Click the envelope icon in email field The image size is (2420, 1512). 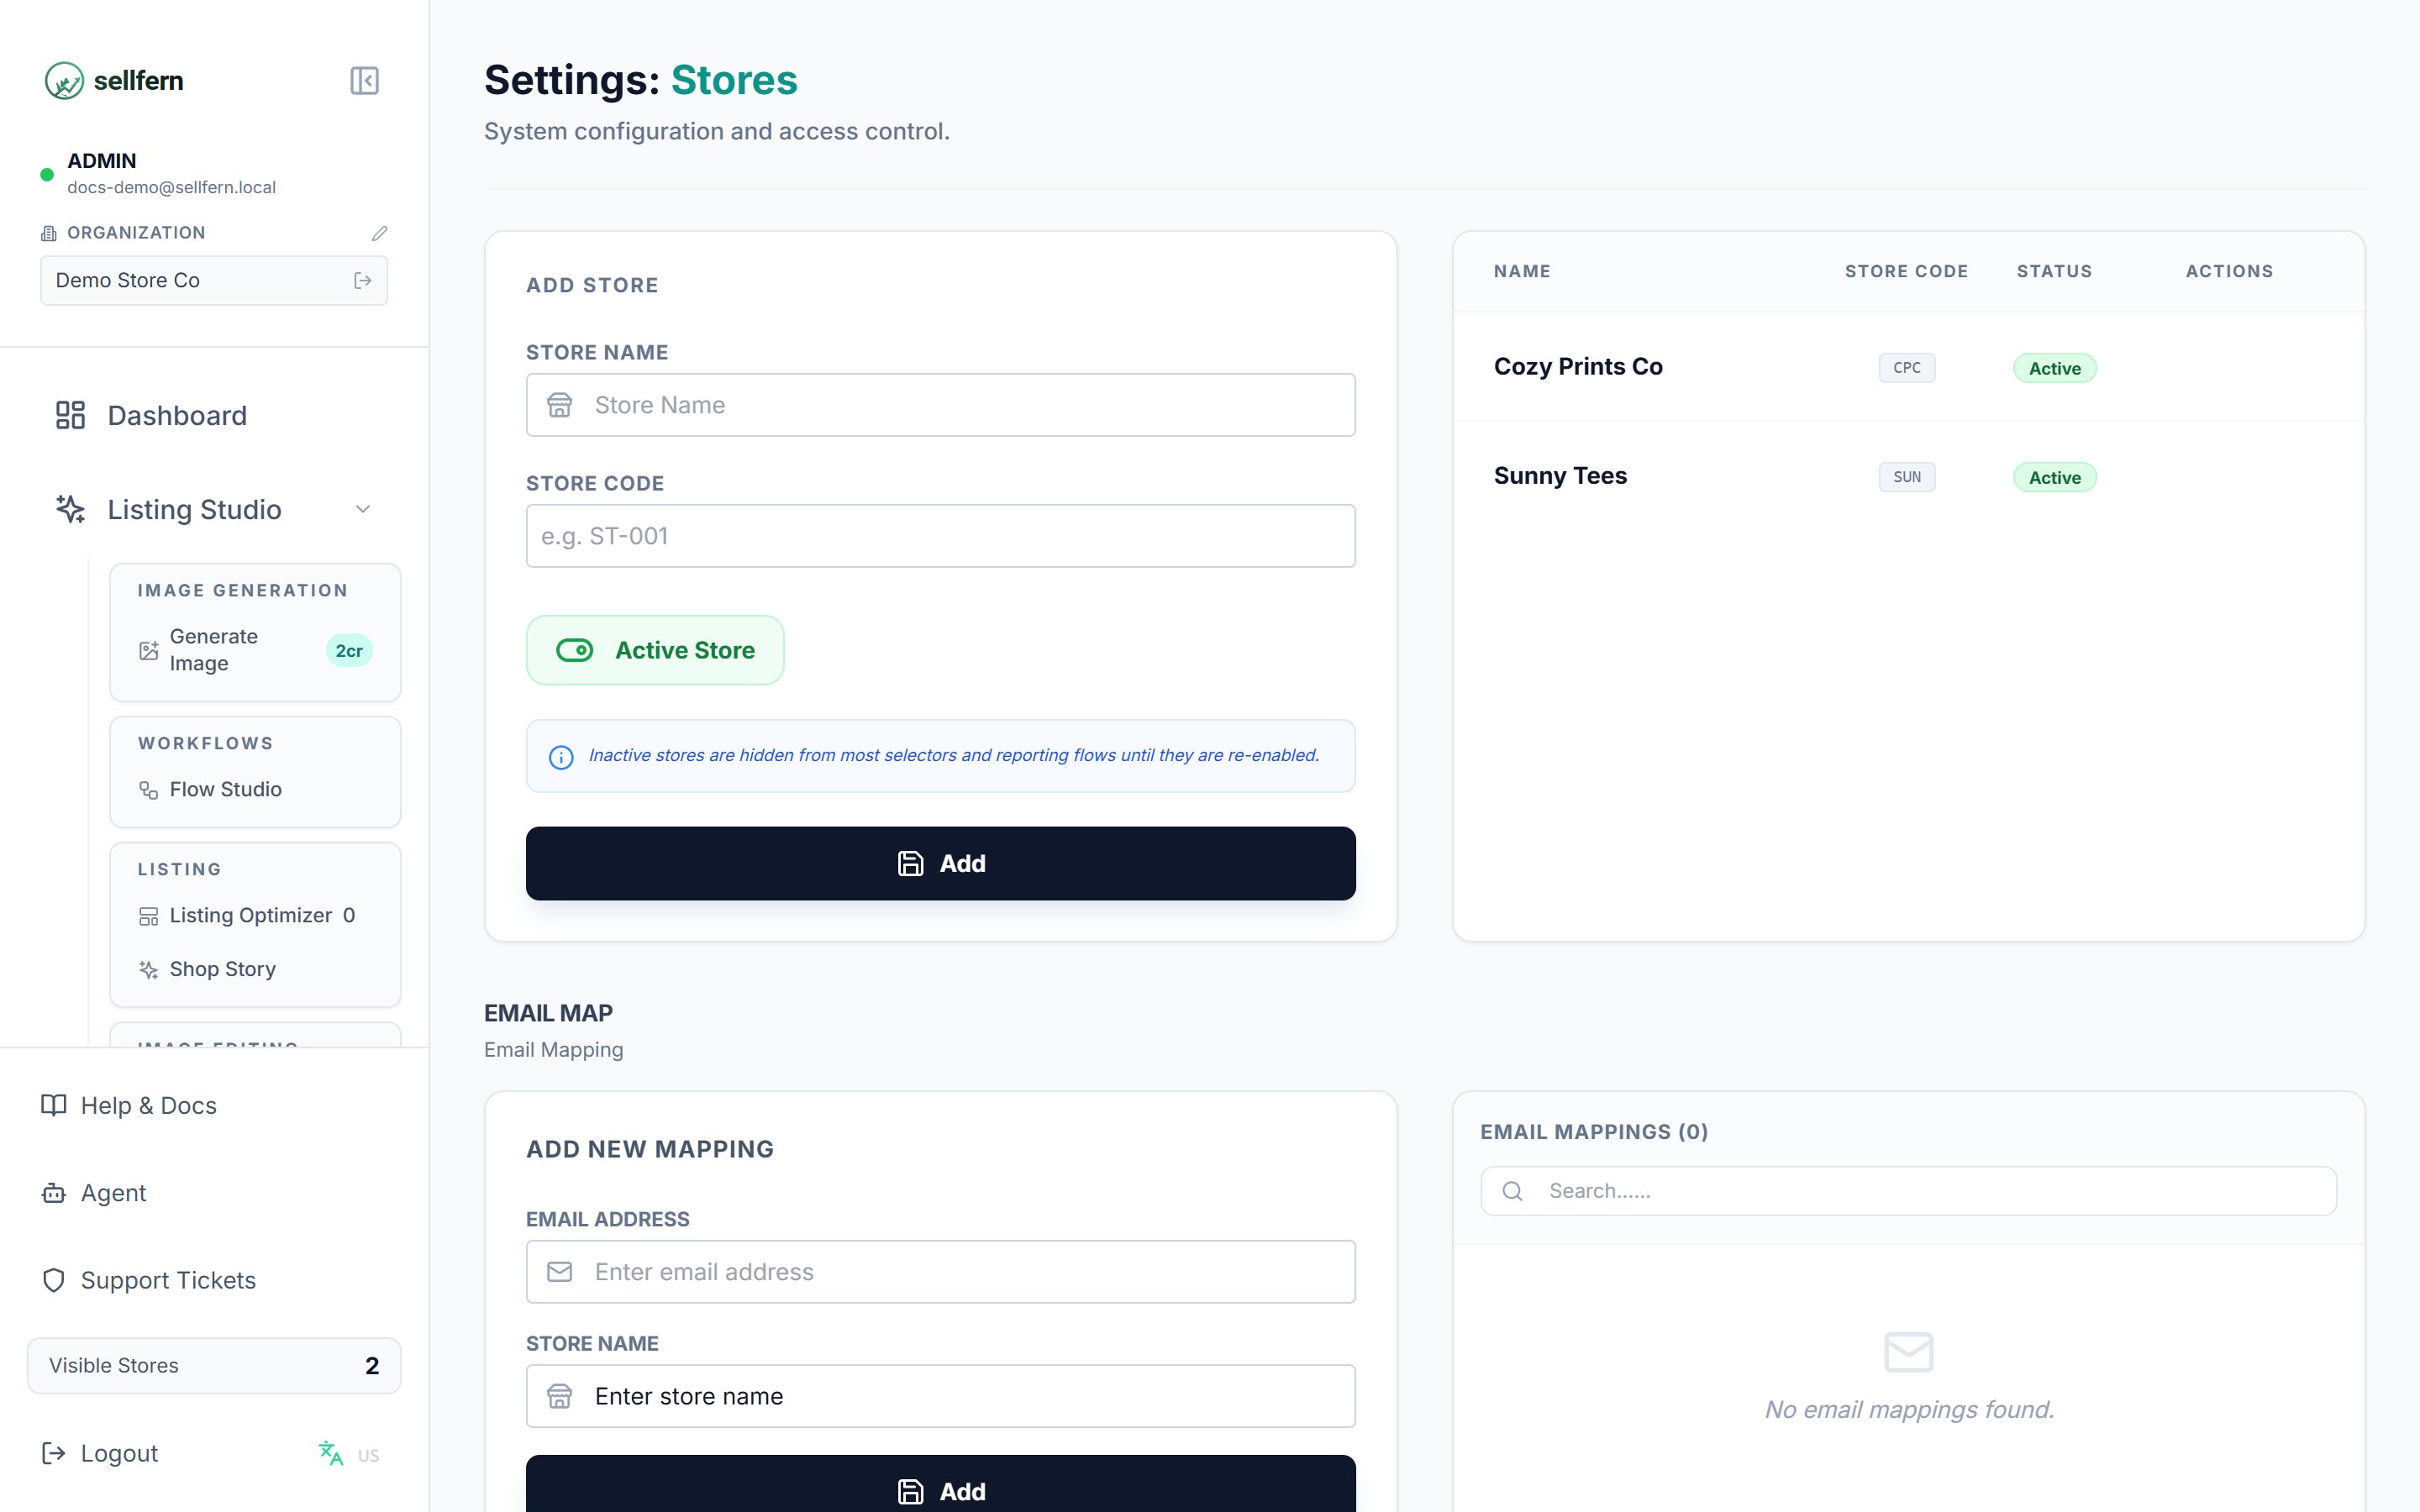point(560,1272)
